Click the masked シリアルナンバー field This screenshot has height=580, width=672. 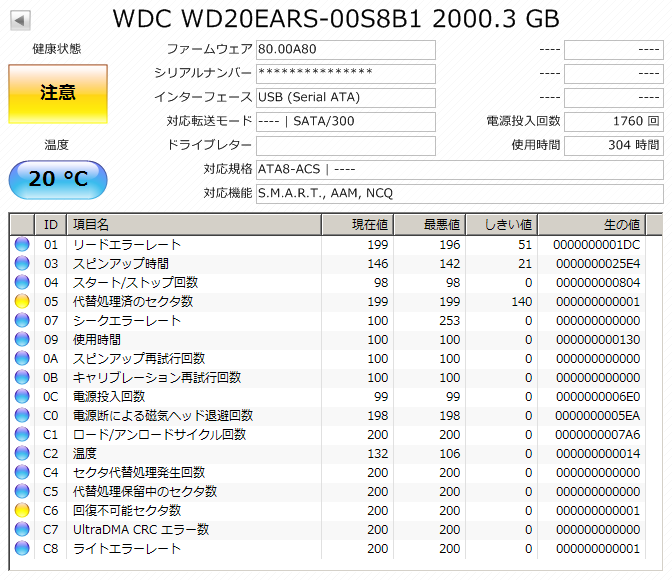tap(346, 74)
